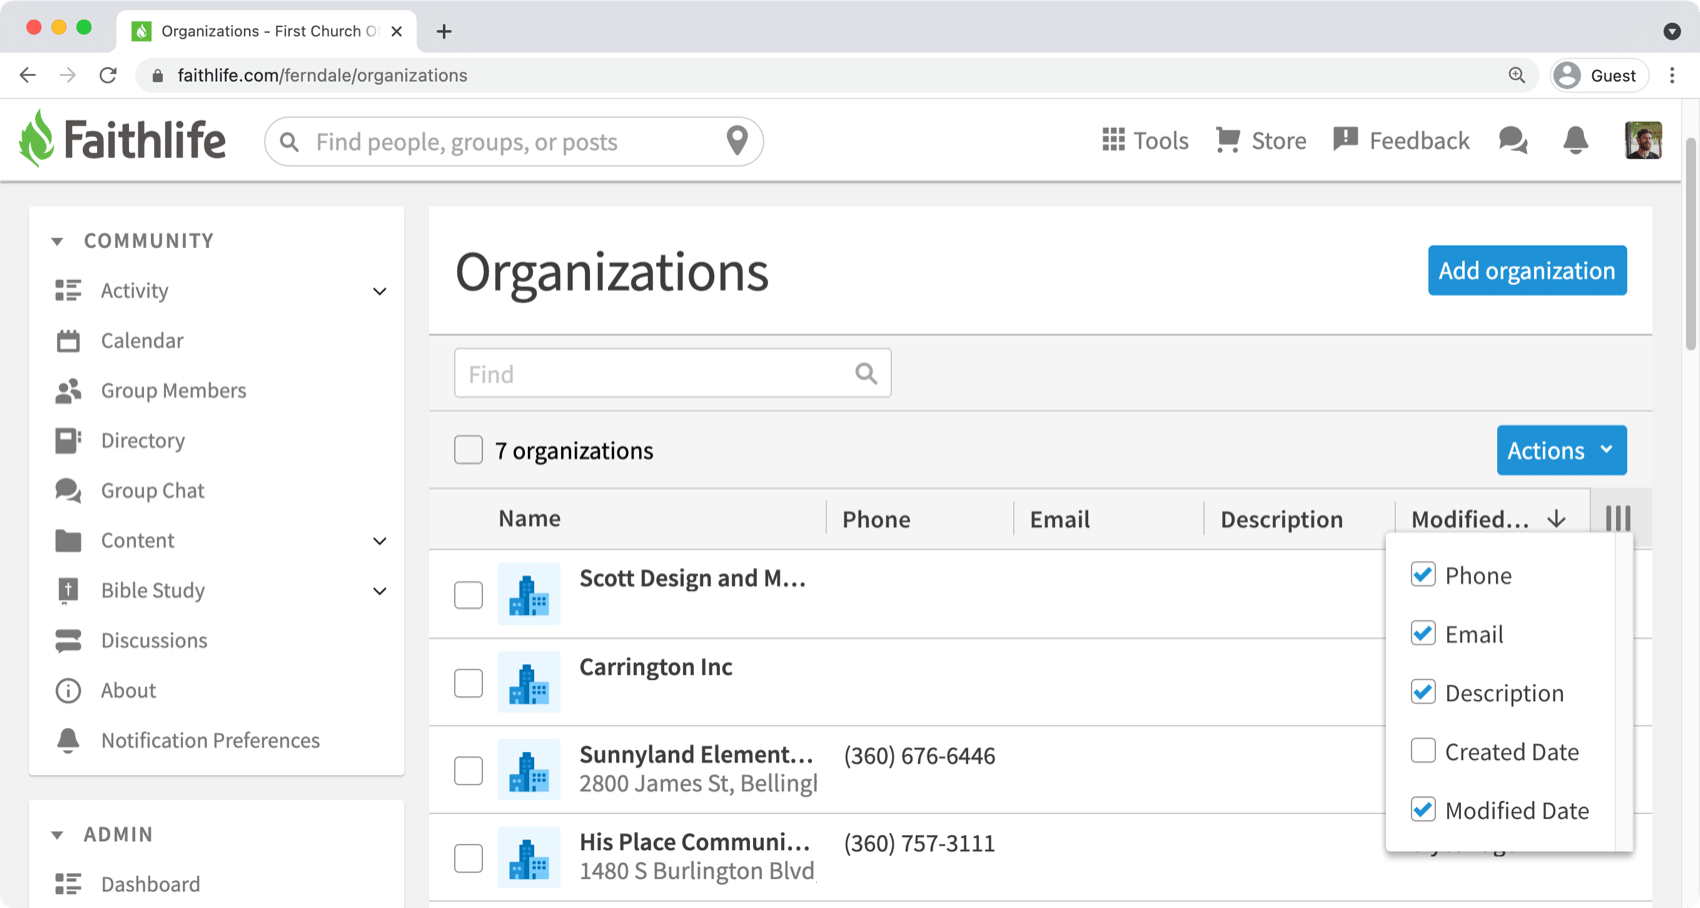The height and width of the screenshot is (908, 1700).
Task: Open Group Chat in sidebar
Action: (152, 490)
